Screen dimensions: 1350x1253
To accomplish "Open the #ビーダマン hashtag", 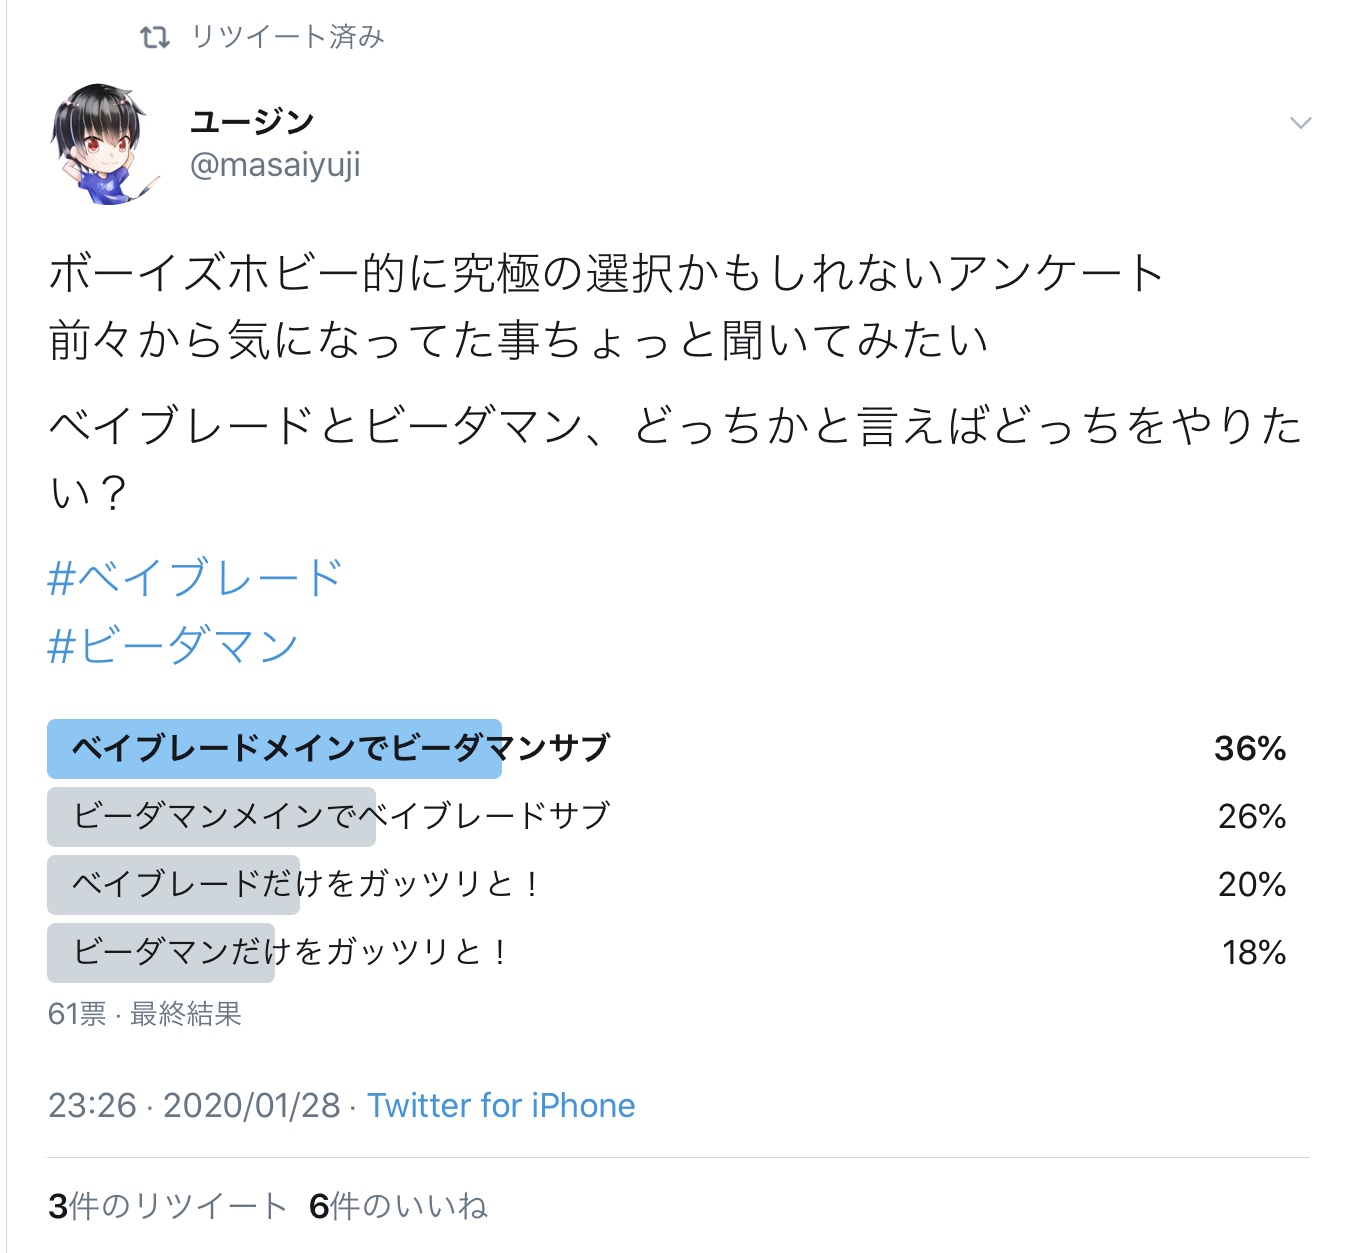I will pos(173,645).
